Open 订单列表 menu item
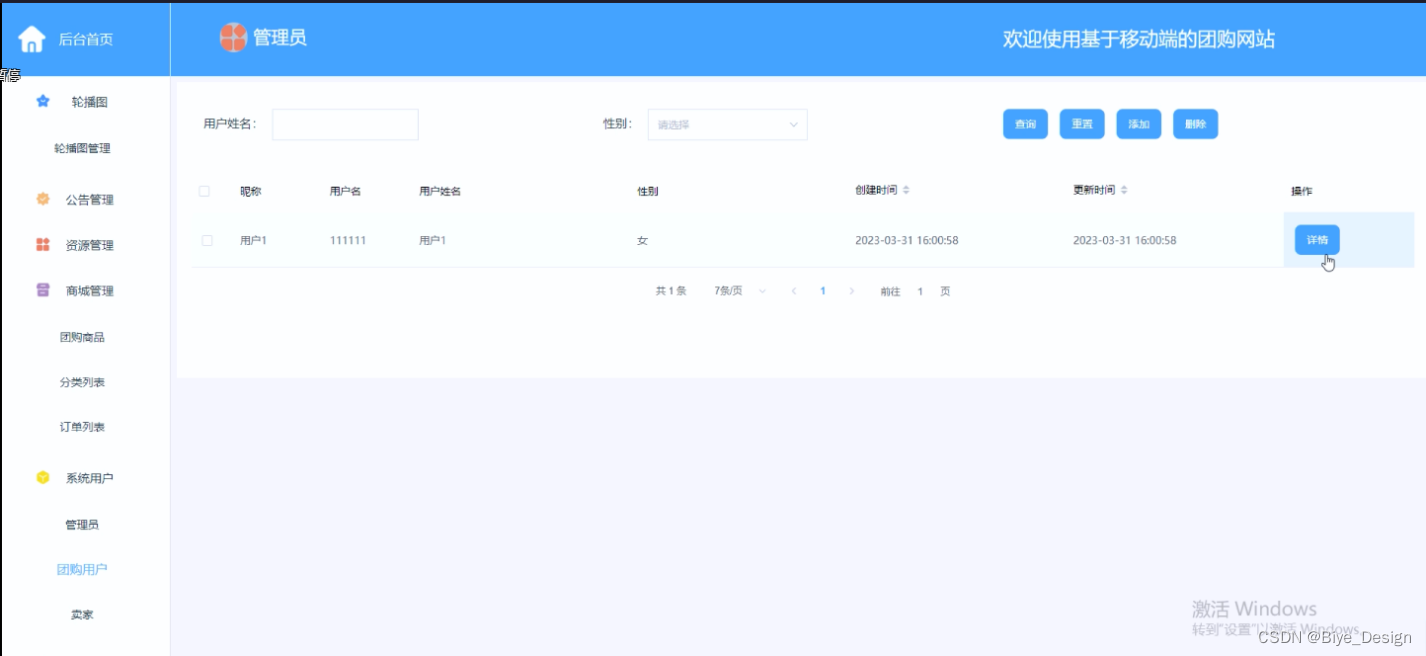This screenshot has height=656, width=1426. (82, 427)
